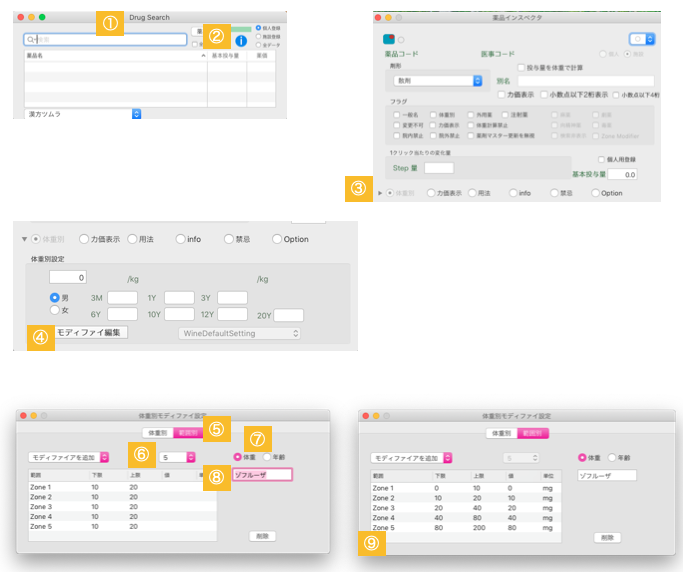Screen dimensions: 683x572
Task: Switch to the 範囲別 tab in the left modifier window
Action: 187,433
